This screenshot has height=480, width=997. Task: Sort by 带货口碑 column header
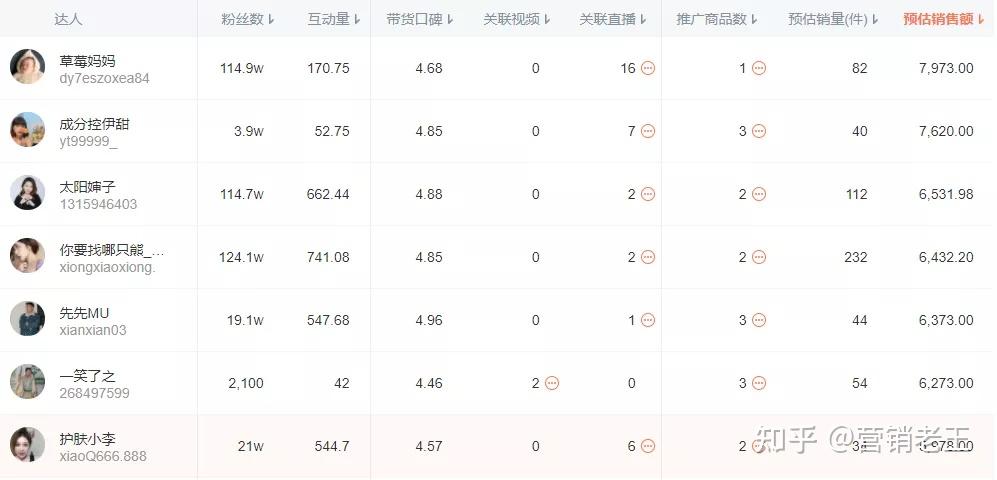[420, 19]
